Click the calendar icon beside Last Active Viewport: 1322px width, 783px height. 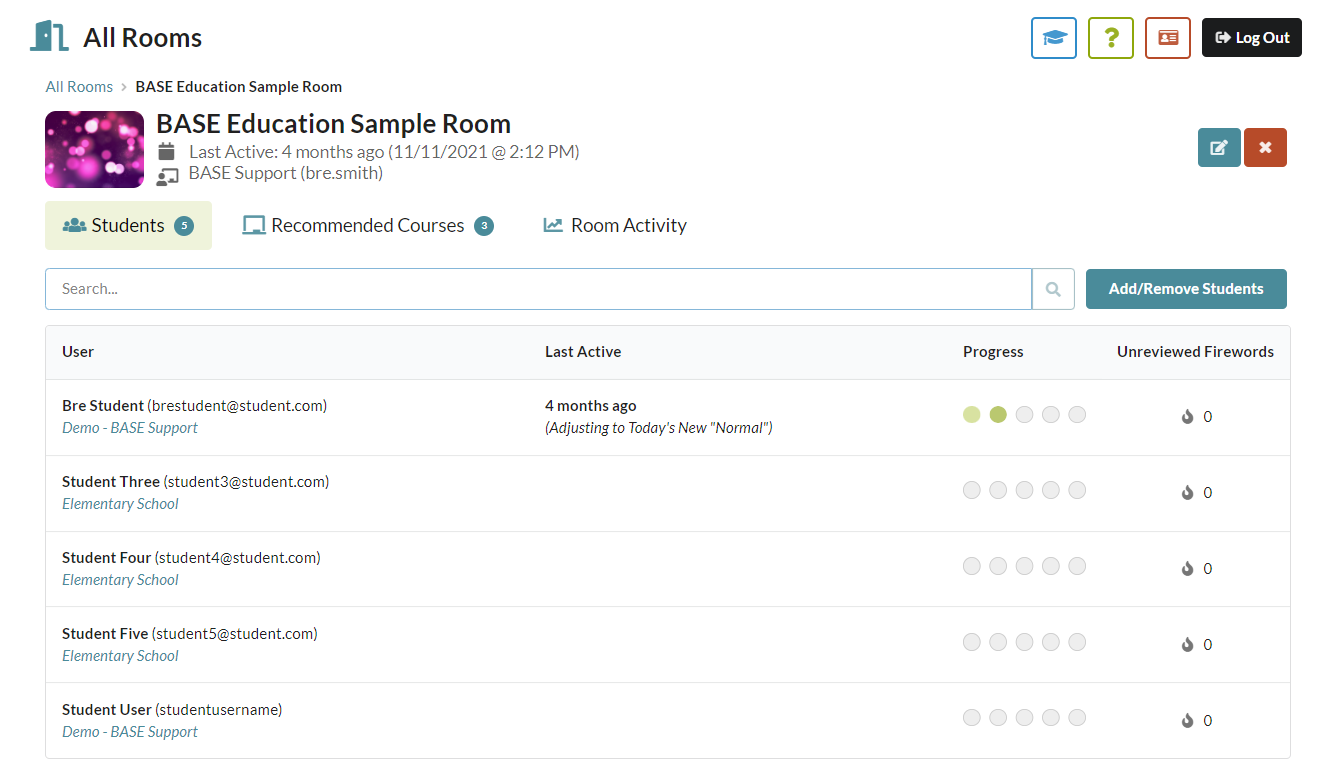coord(167,152)
